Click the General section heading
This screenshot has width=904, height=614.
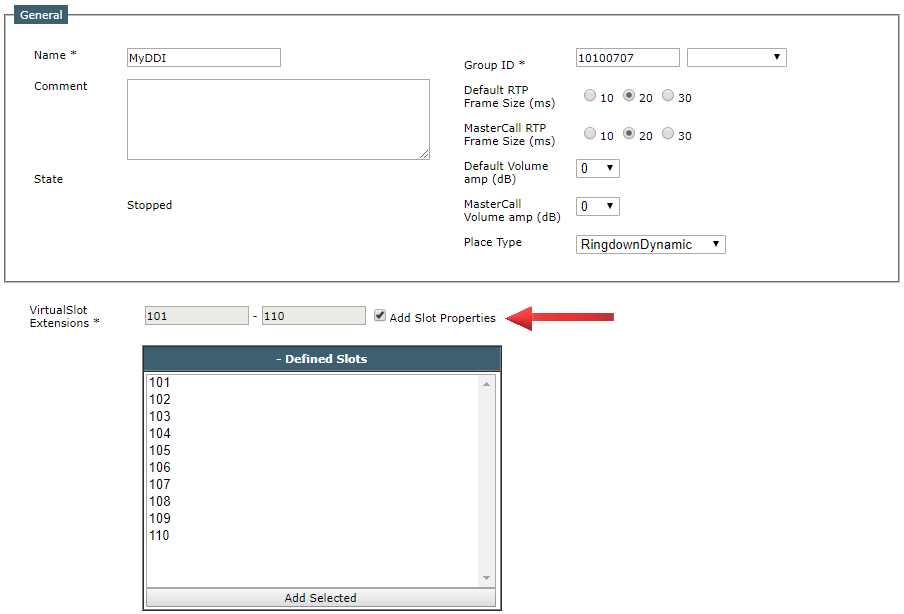click(x=41, y=15)
